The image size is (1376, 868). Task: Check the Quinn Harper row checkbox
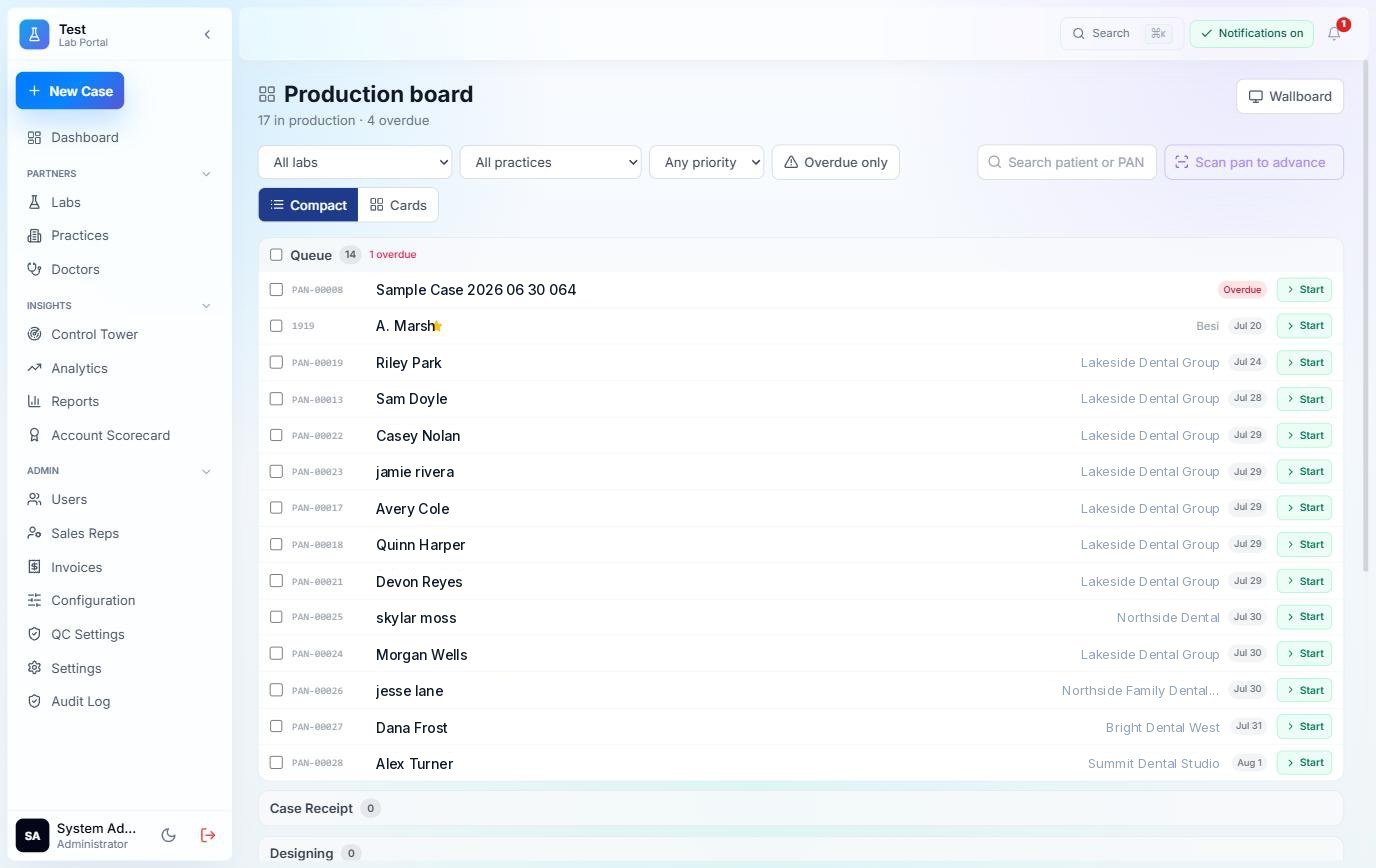tap(276, 544)
